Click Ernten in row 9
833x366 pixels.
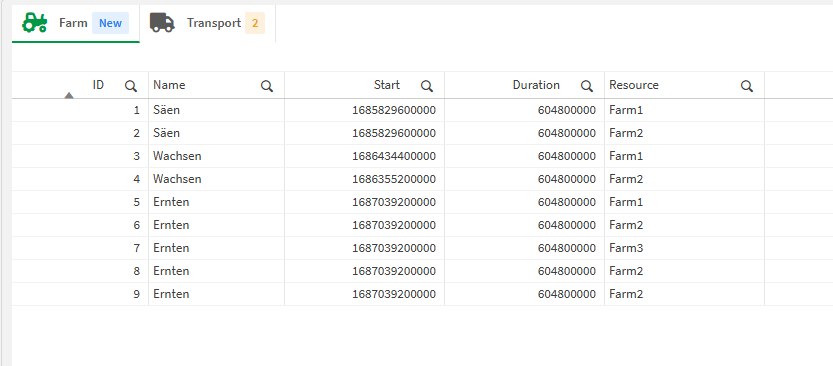tap(171, 294)
